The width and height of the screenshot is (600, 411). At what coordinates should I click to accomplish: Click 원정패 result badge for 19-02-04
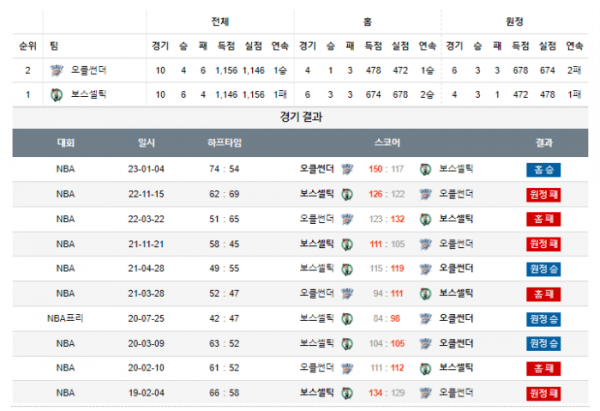[543, 393]
